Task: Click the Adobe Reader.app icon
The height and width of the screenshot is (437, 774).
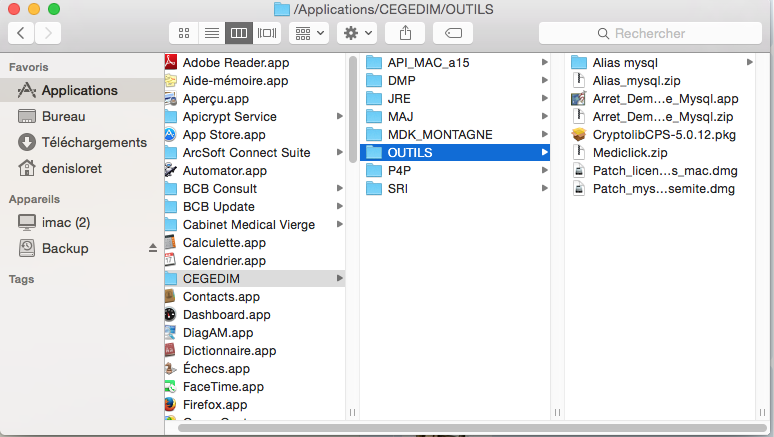Action: coord(171,62)
